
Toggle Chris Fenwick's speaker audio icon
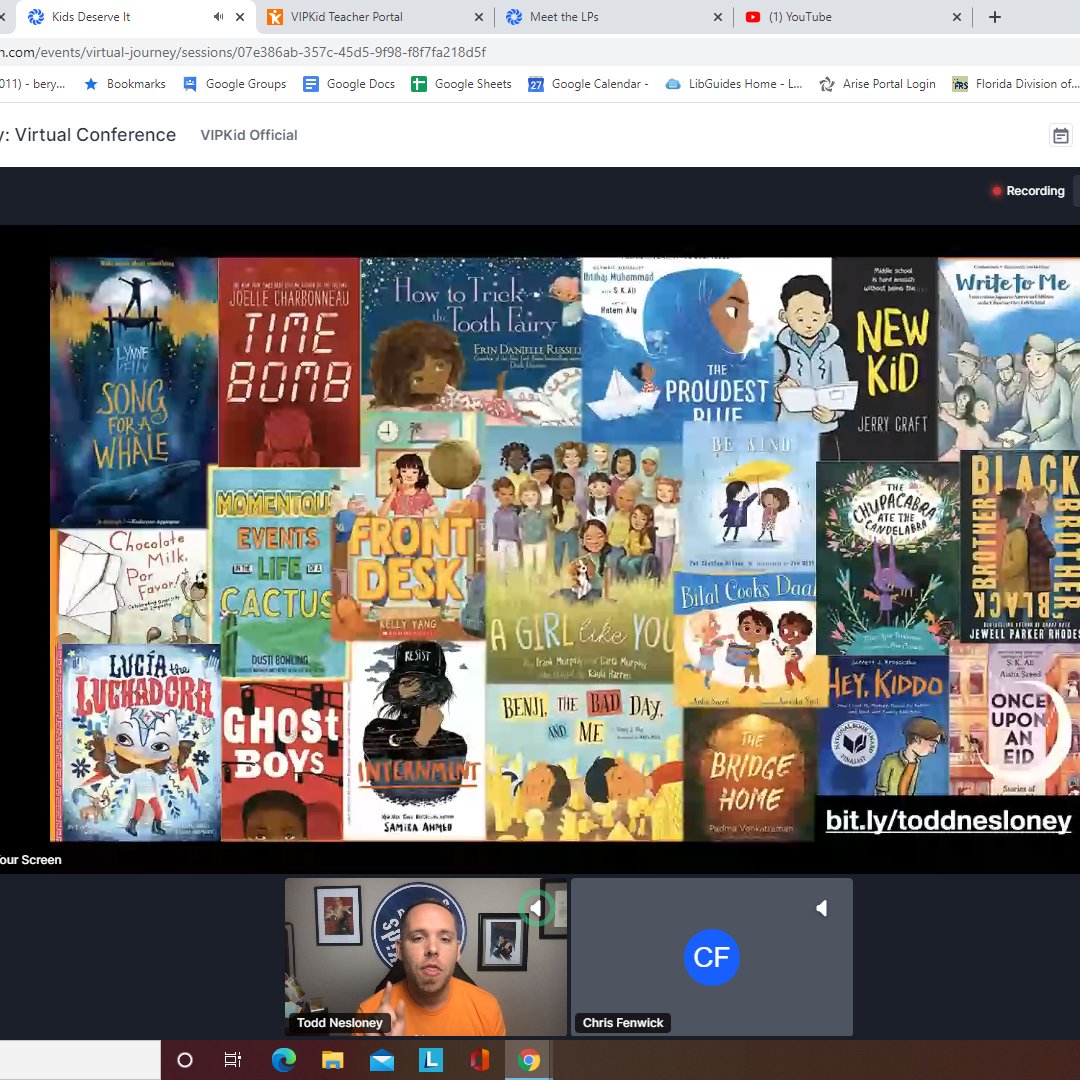pos(821,908)
